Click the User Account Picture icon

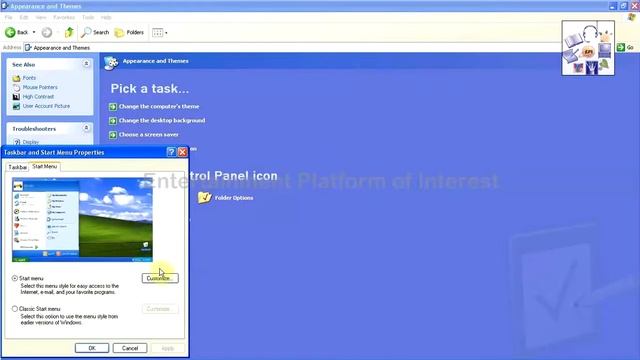click(16, 106)
